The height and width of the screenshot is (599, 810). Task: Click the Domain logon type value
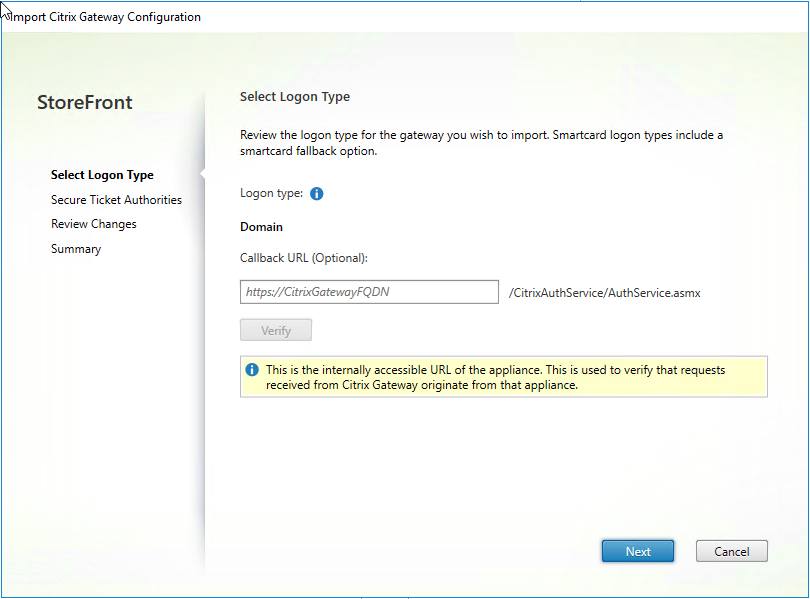(261, 227)
